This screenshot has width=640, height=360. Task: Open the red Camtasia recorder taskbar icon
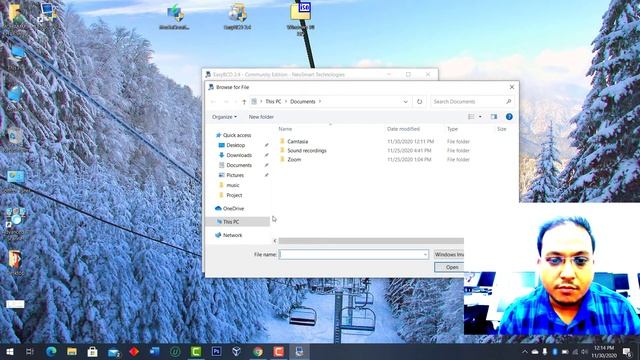tap(278, 351)
